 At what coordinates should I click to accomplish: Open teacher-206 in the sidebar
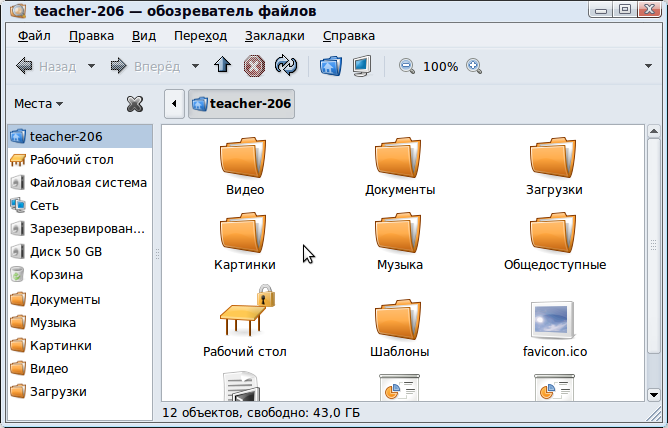coord(80,136)
